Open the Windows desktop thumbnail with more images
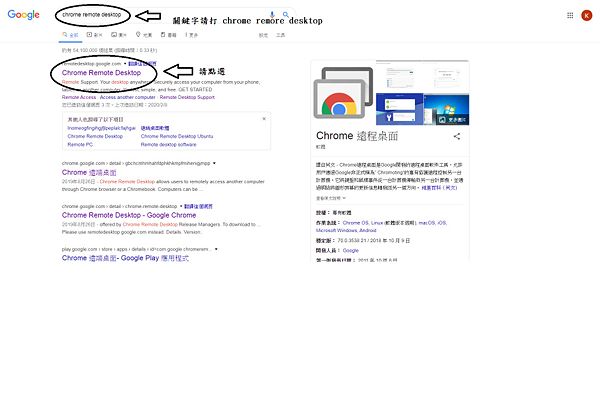Image resolution: width=600 pixels, height=416 pixels. [446, 109]
